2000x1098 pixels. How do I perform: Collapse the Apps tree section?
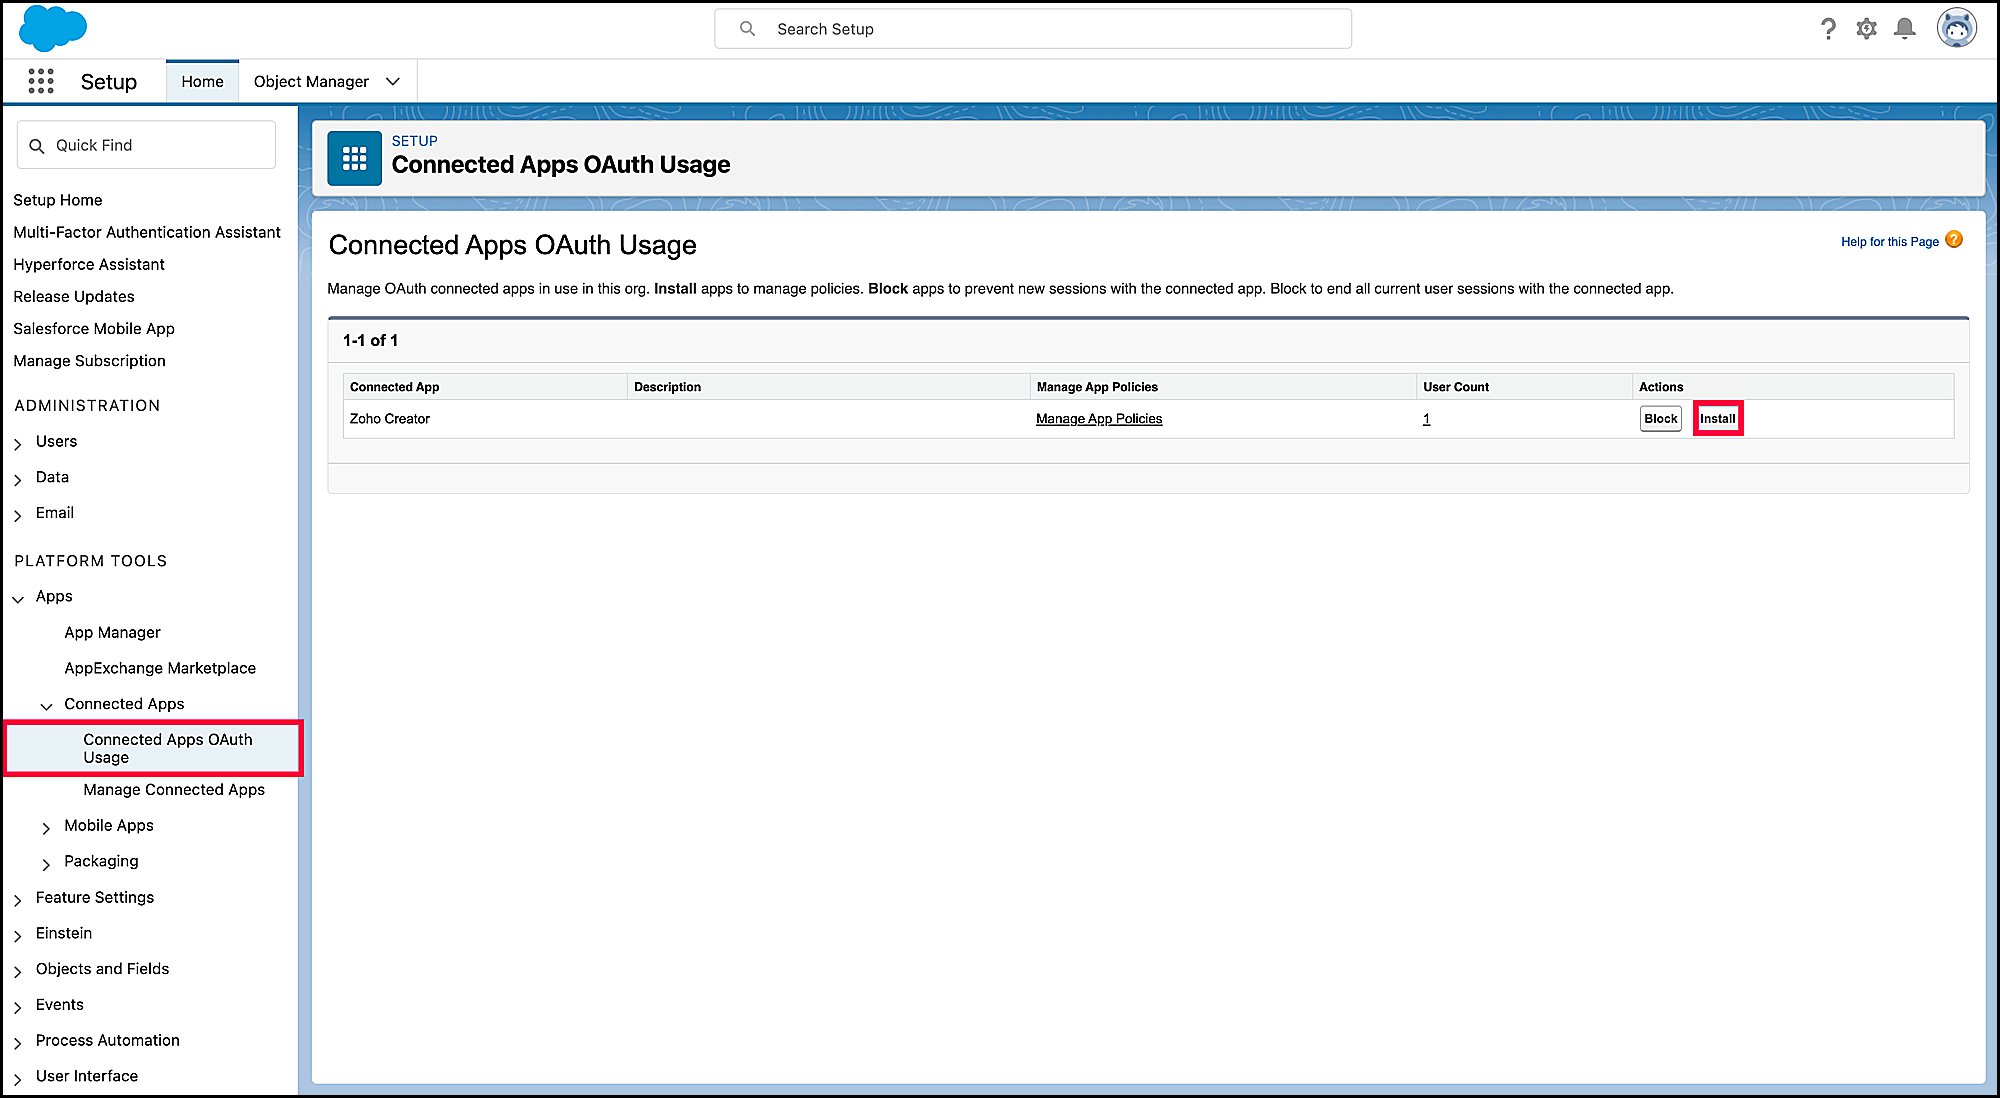[x=18, y=598]
